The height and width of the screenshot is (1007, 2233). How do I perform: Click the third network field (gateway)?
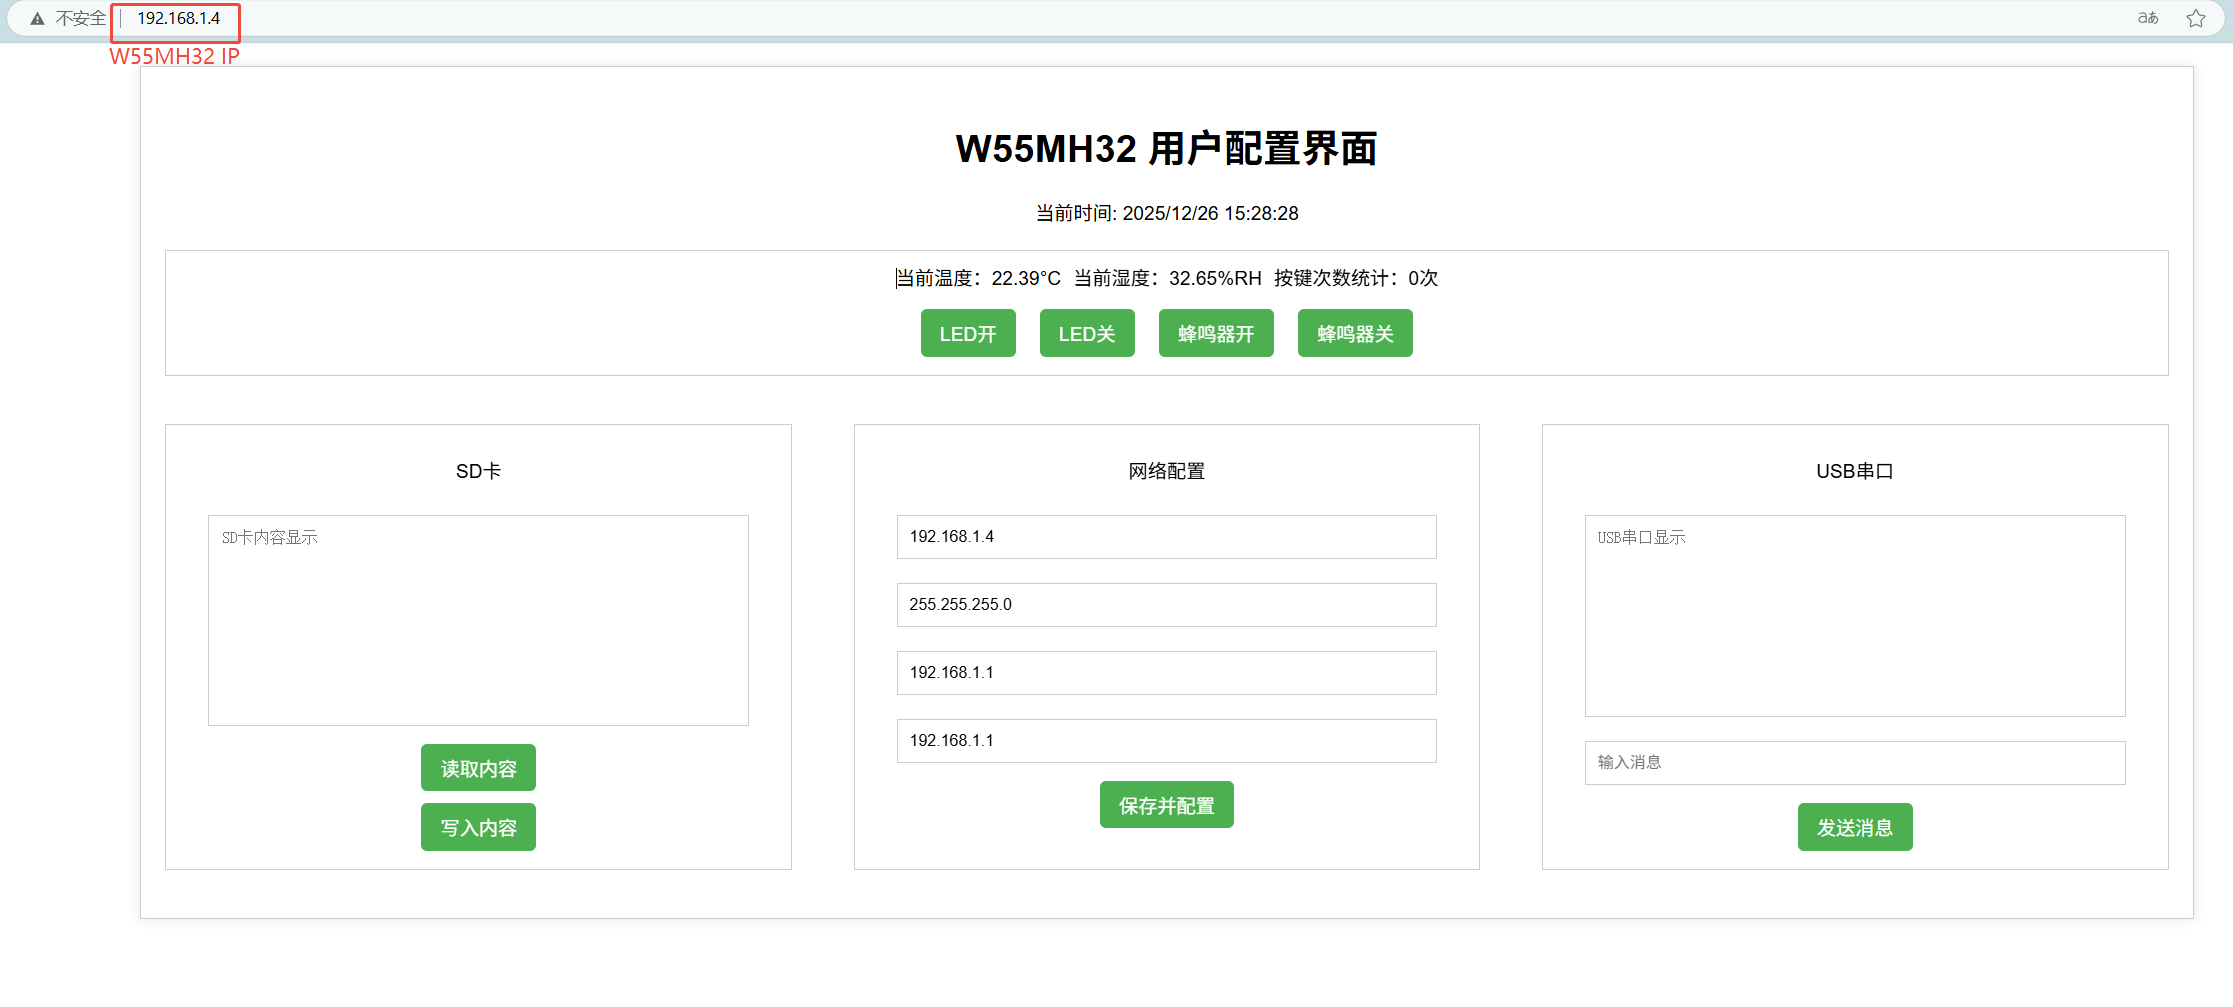pyautogui.click(x=1166, y=673)
